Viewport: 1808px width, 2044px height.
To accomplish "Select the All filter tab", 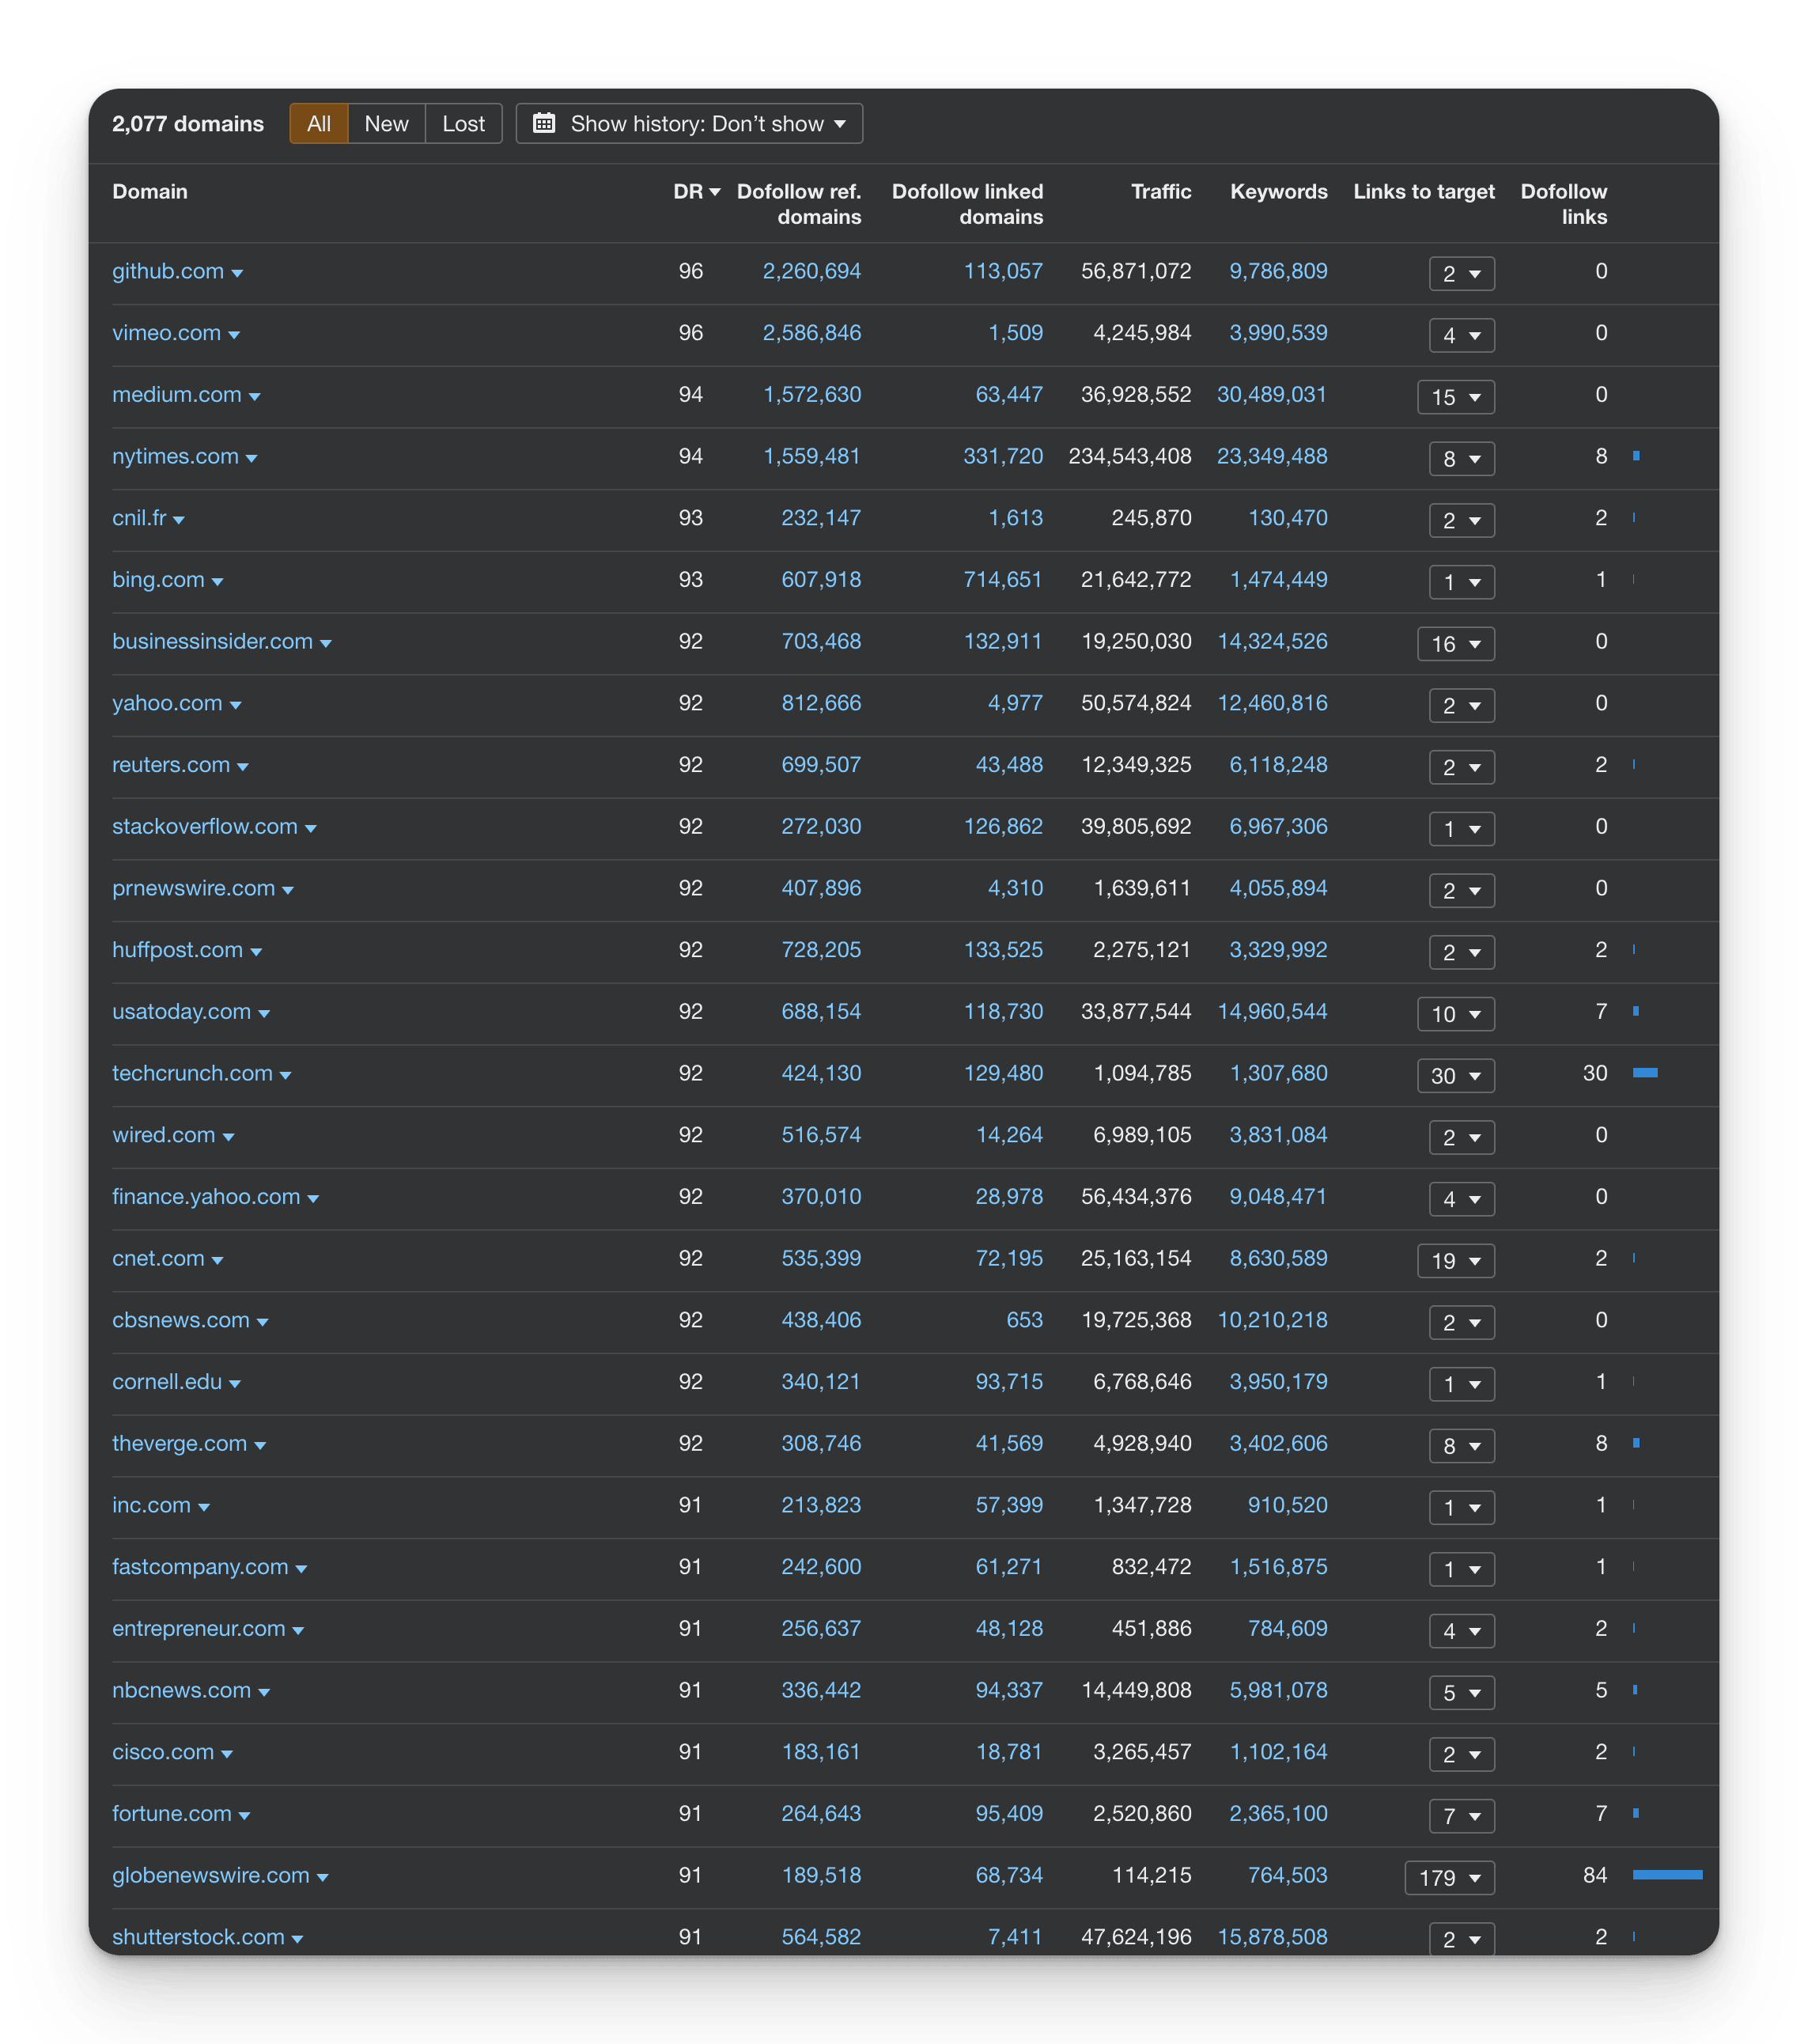I will [318, 124].
